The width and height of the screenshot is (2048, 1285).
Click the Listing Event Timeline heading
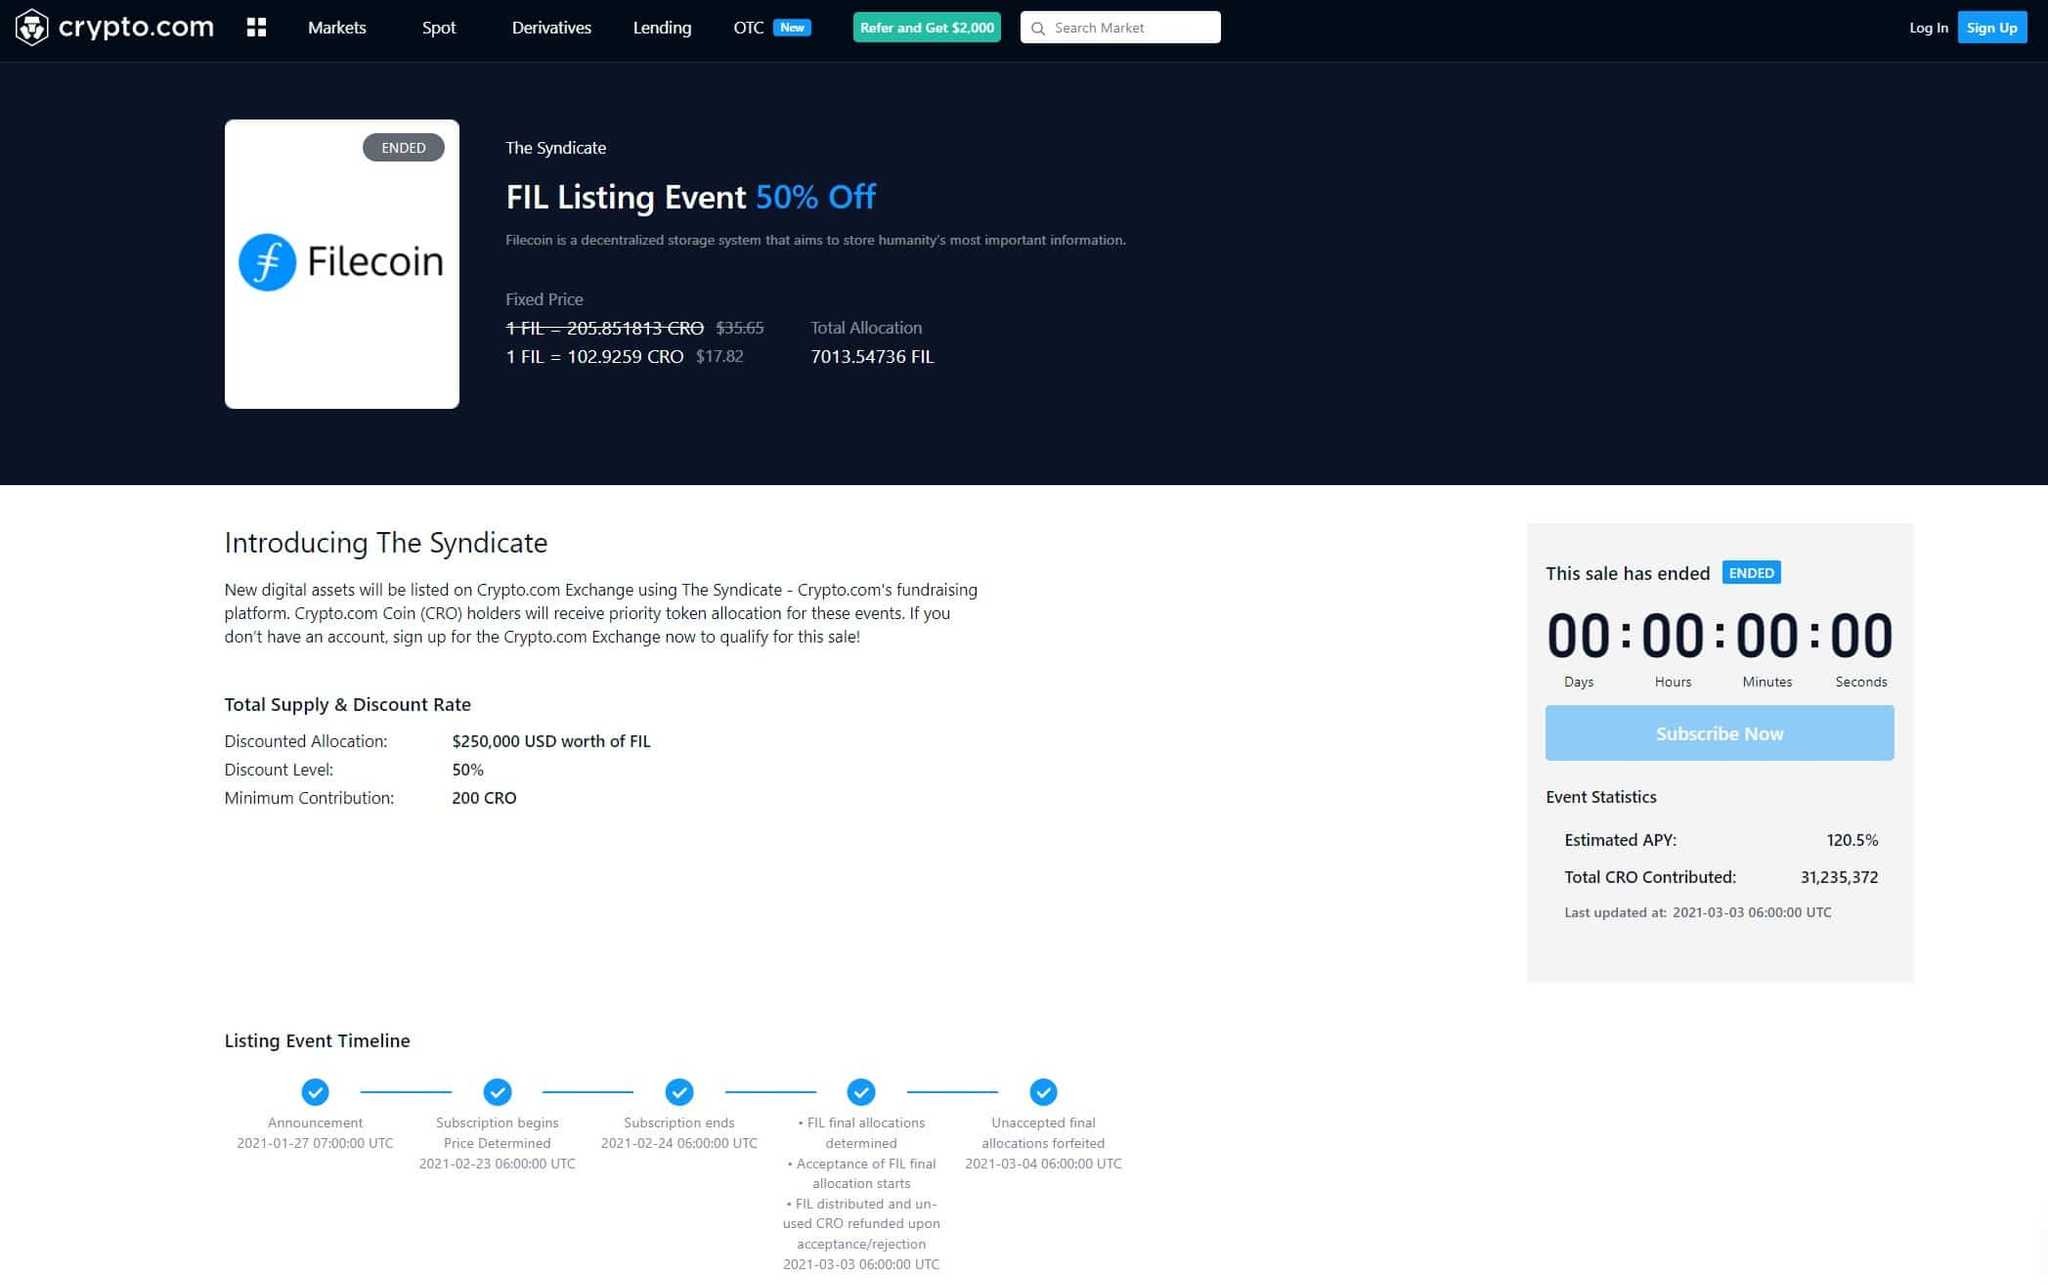point(317,1040)
